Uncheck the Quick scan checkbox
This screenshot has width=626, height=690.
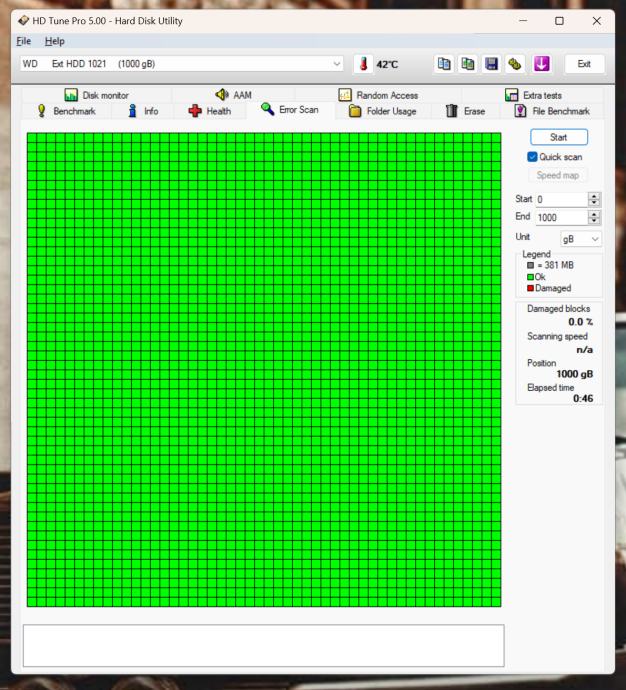tap(532, 157)
